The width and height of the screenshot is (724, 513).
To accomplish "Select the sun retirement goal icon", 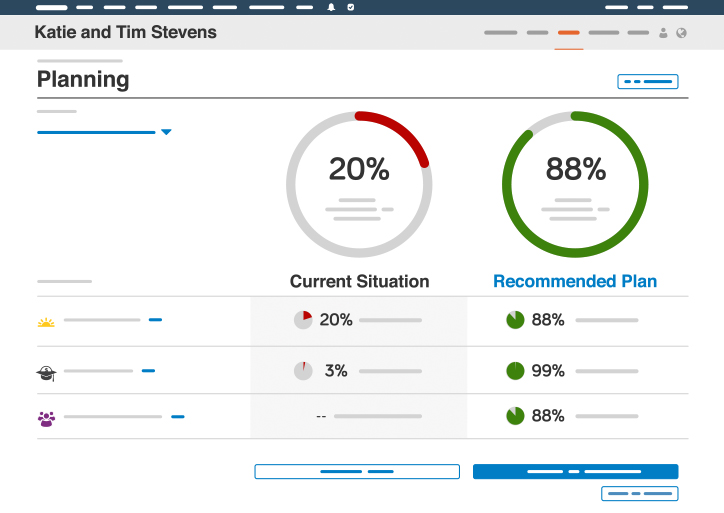I will [46, 322].
